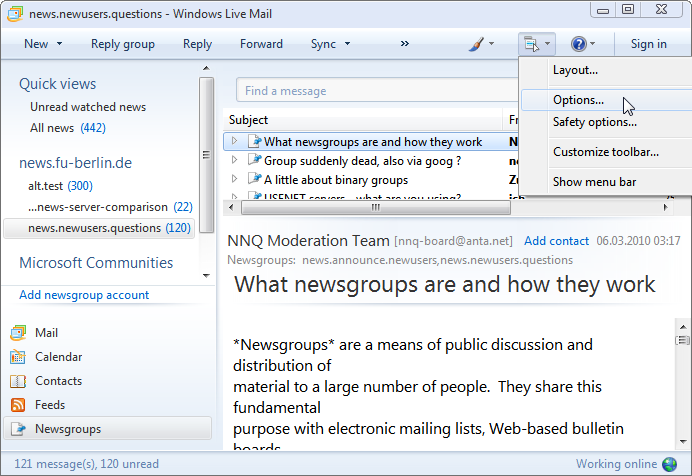Expand the 'Group suddenly dead' thread
692x476 pixels.
[x=235, y=160]
